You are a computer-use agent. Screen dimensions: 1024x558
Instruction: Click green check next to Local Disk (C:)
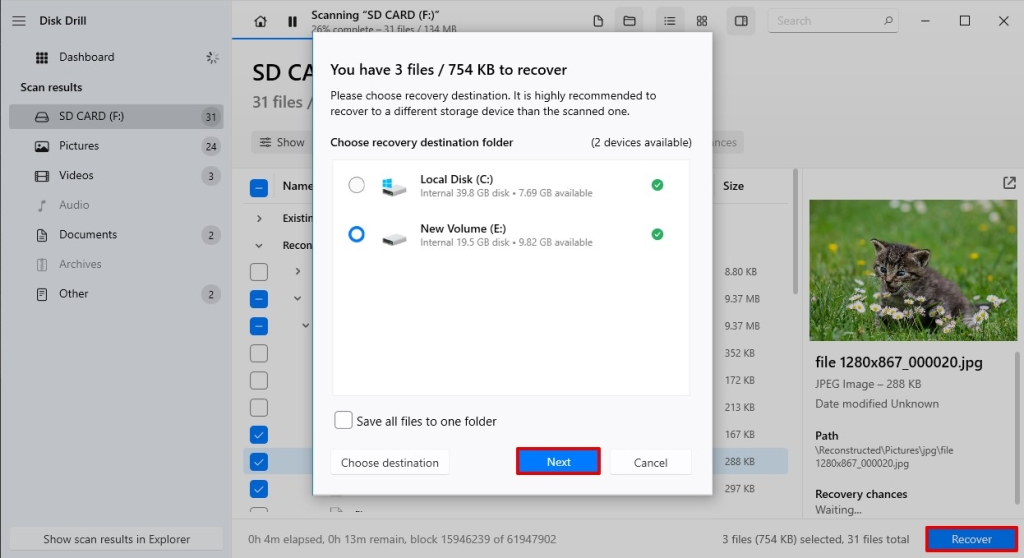pyautogui.click(x=657, y=185)
